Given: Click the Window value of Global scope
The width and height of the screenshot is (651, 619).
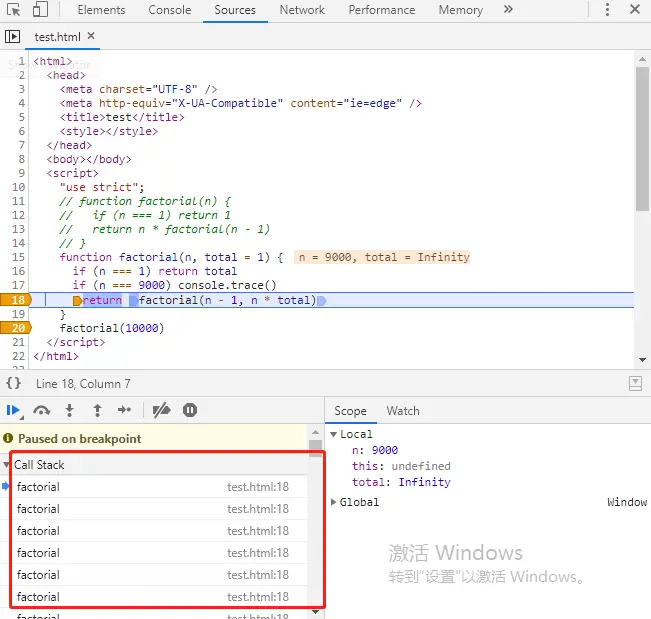Looking at the screenshot, I should click(627, 502).
